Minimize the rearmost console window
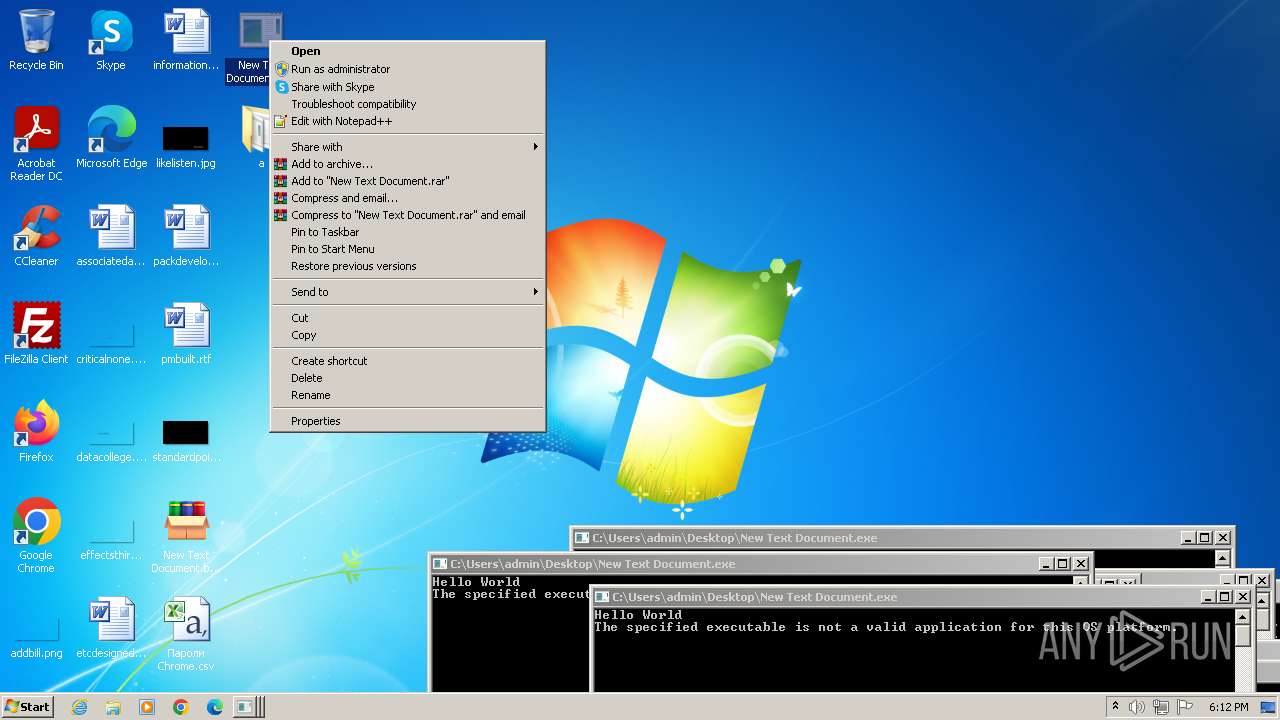 click(1187, 538)
